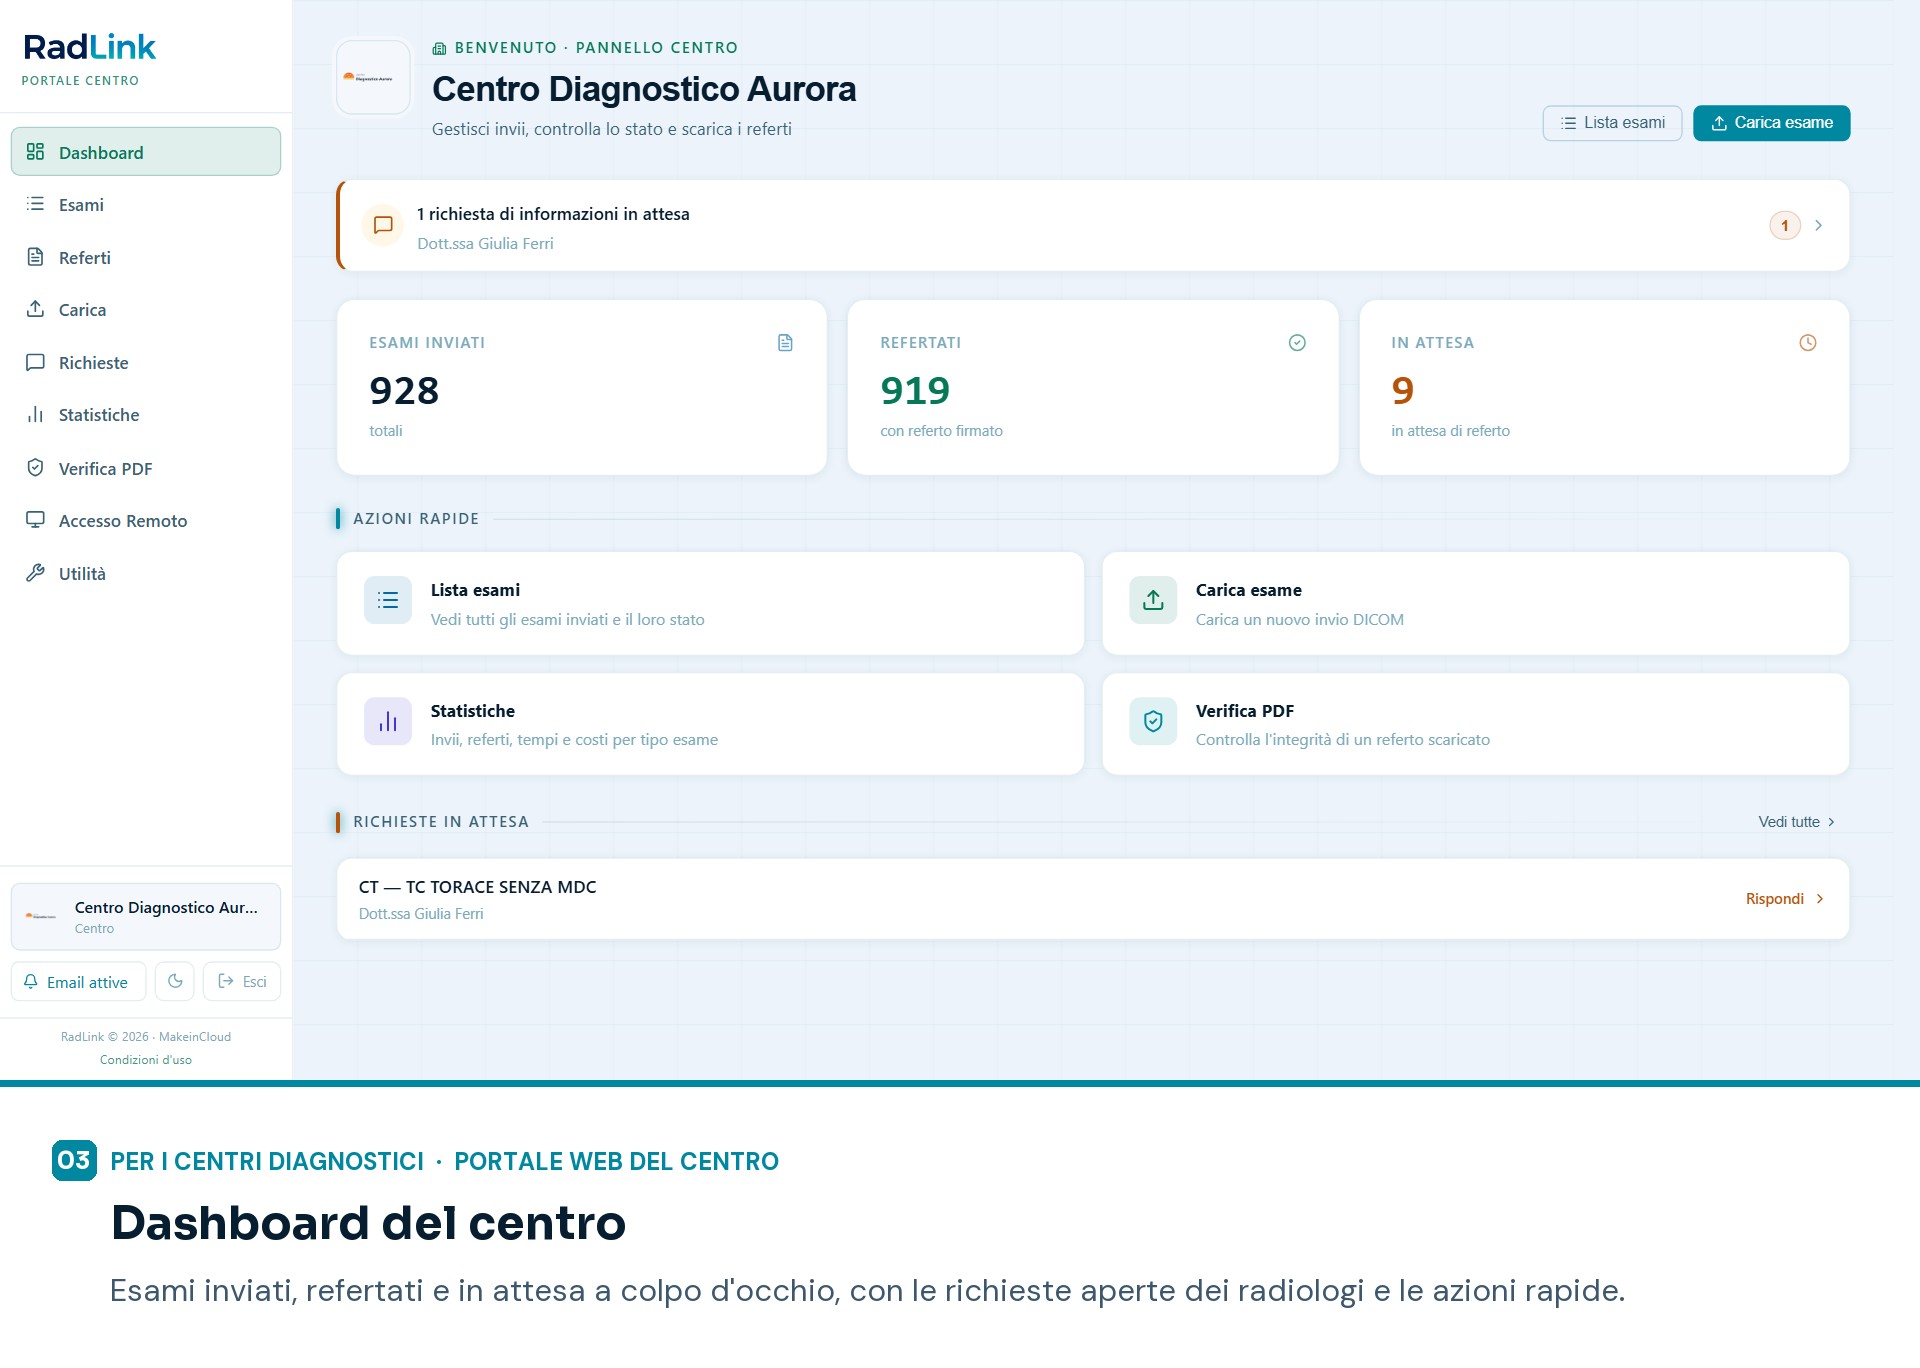1920x1368 pixels.
Task: Click the Accesso Remoto monitor icon
Action: click(36, 520)
